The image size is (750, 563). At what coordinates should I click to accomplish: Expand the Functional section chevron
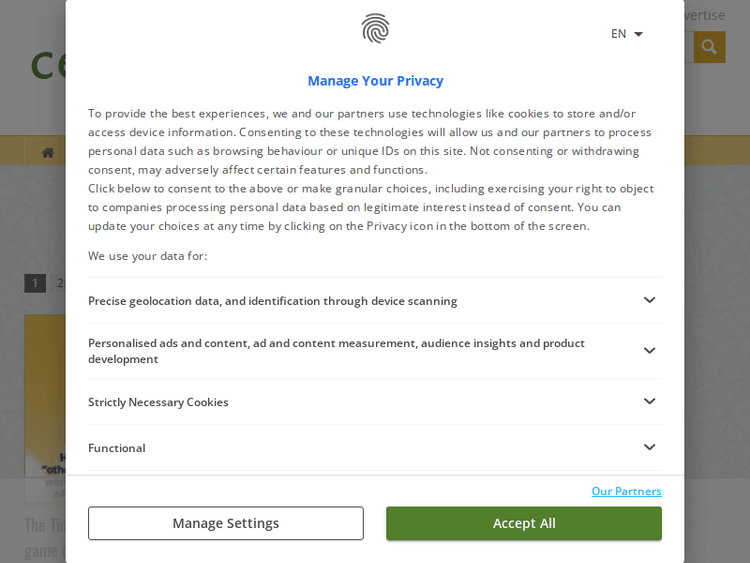tap(649, 447)
